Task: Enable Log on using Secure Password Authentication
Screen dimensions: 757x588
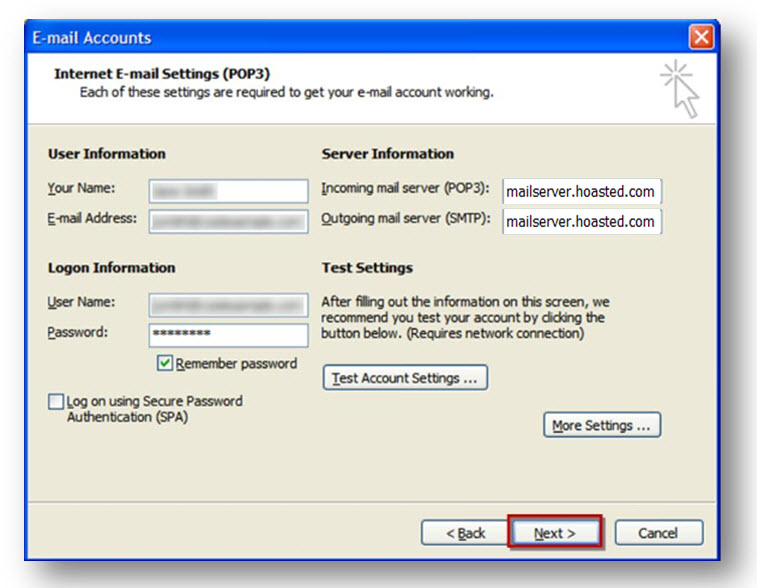Action: tap(56, 401)
